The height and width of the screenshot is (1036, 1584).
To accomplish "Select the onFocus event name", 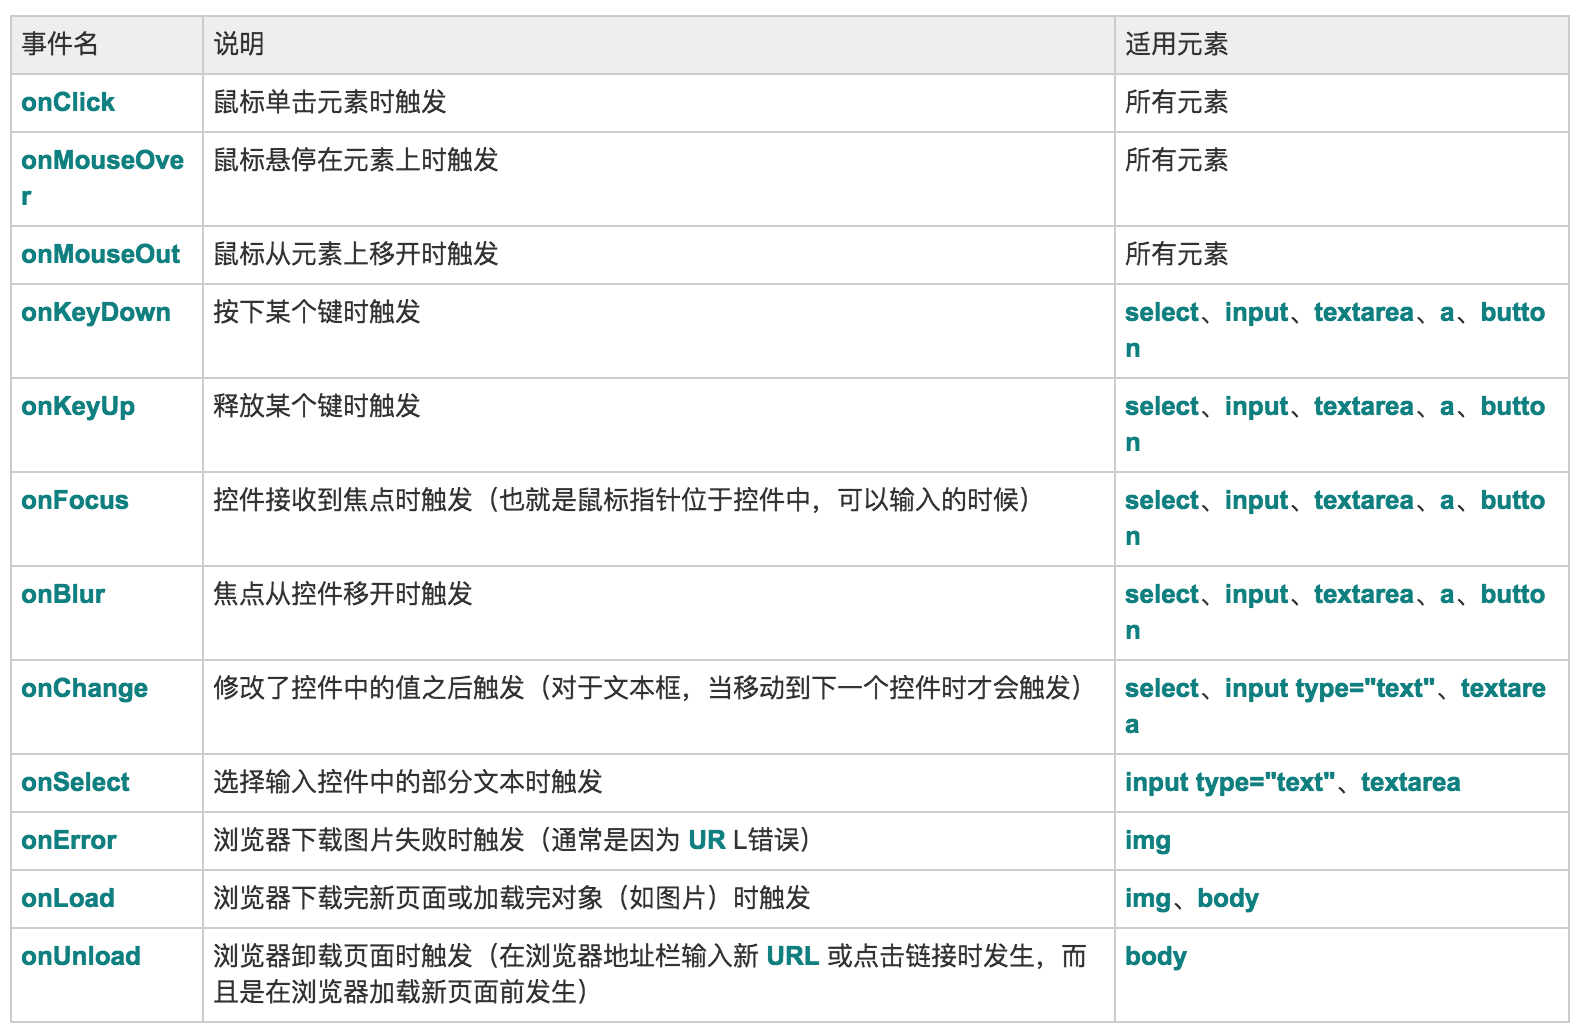I will pos(75,501).
